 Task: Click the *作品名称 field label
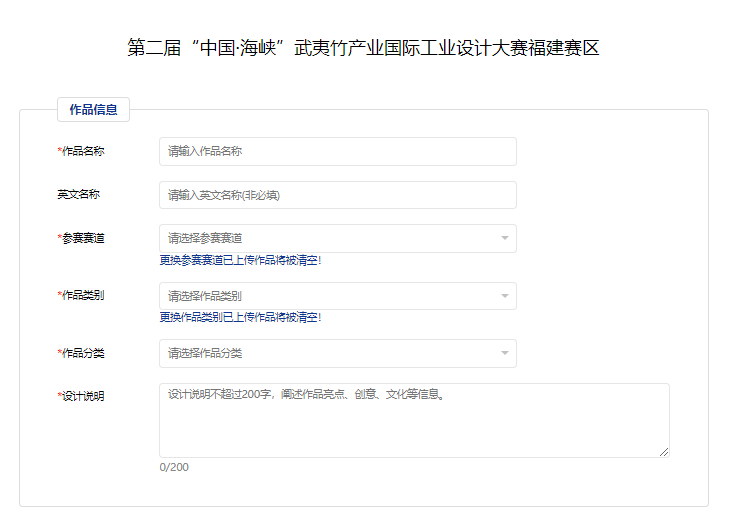pos(81,151)
